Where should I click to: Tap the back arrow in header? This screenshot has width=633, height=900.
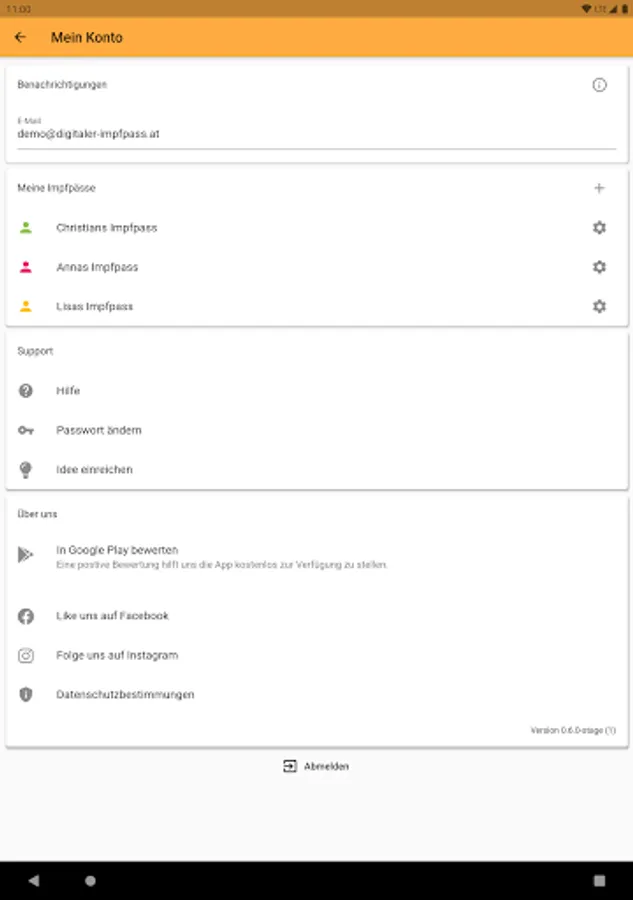tap(21, 38)
